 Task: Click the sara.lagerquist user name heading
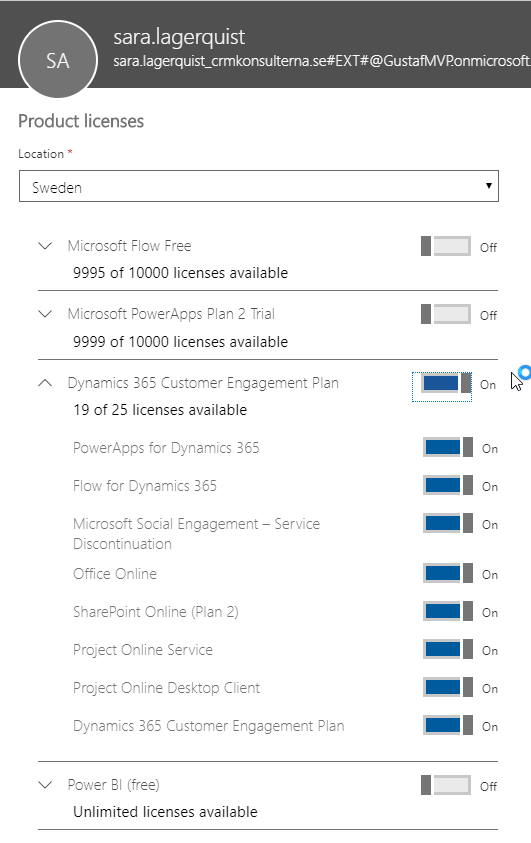coord(179,37)
